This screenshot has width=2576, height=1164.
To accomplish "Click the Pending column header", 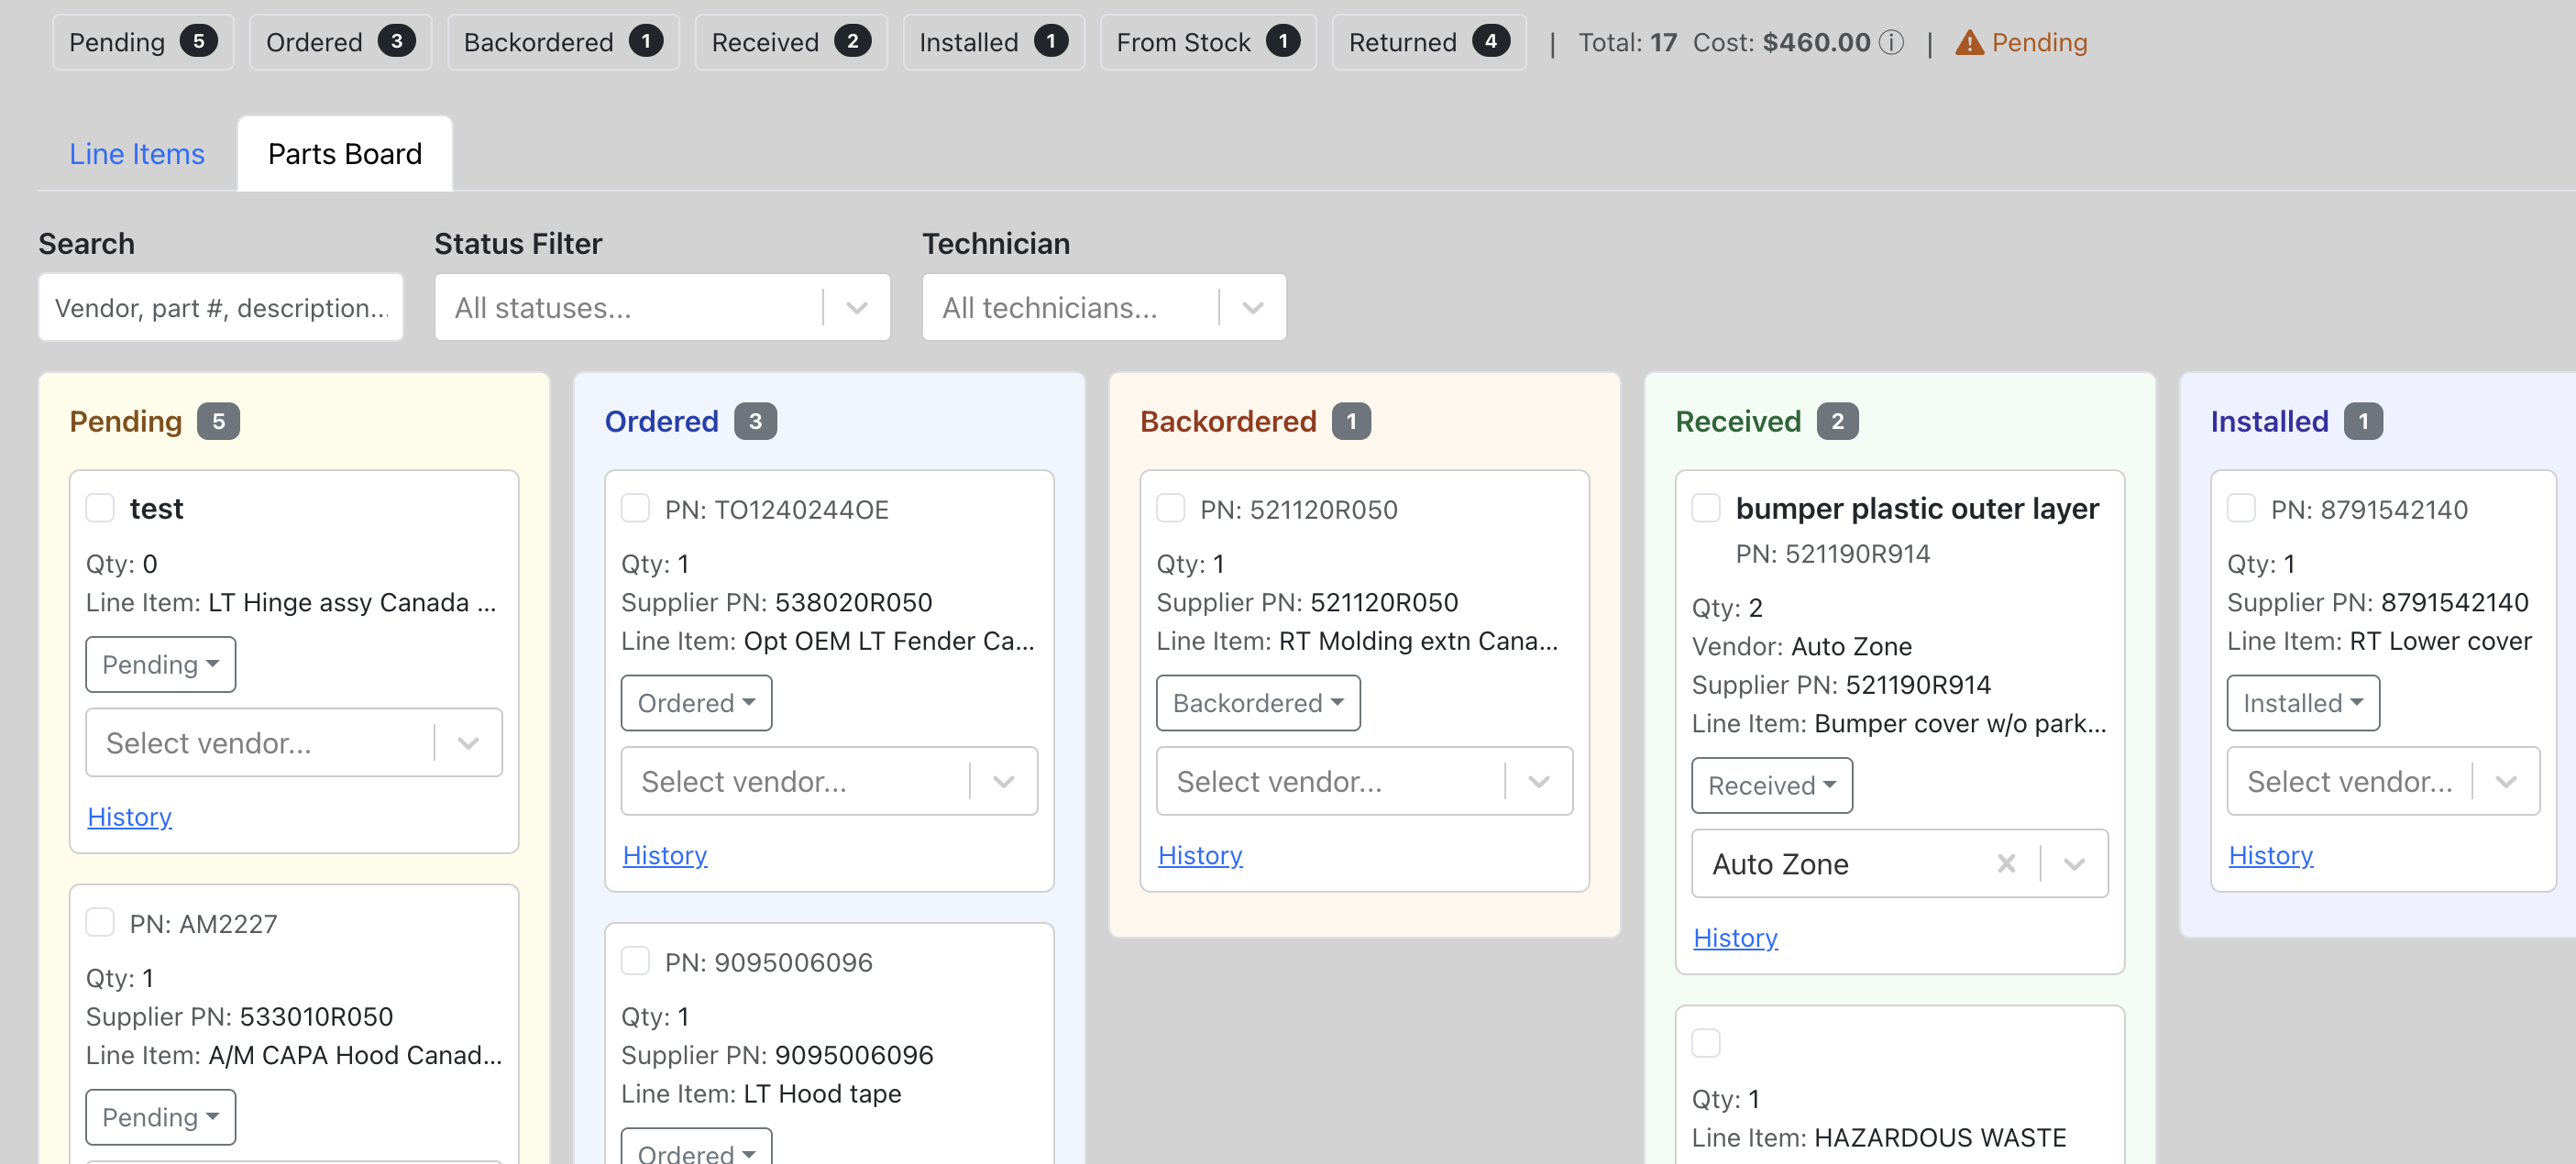I will [x=126, y=421].
